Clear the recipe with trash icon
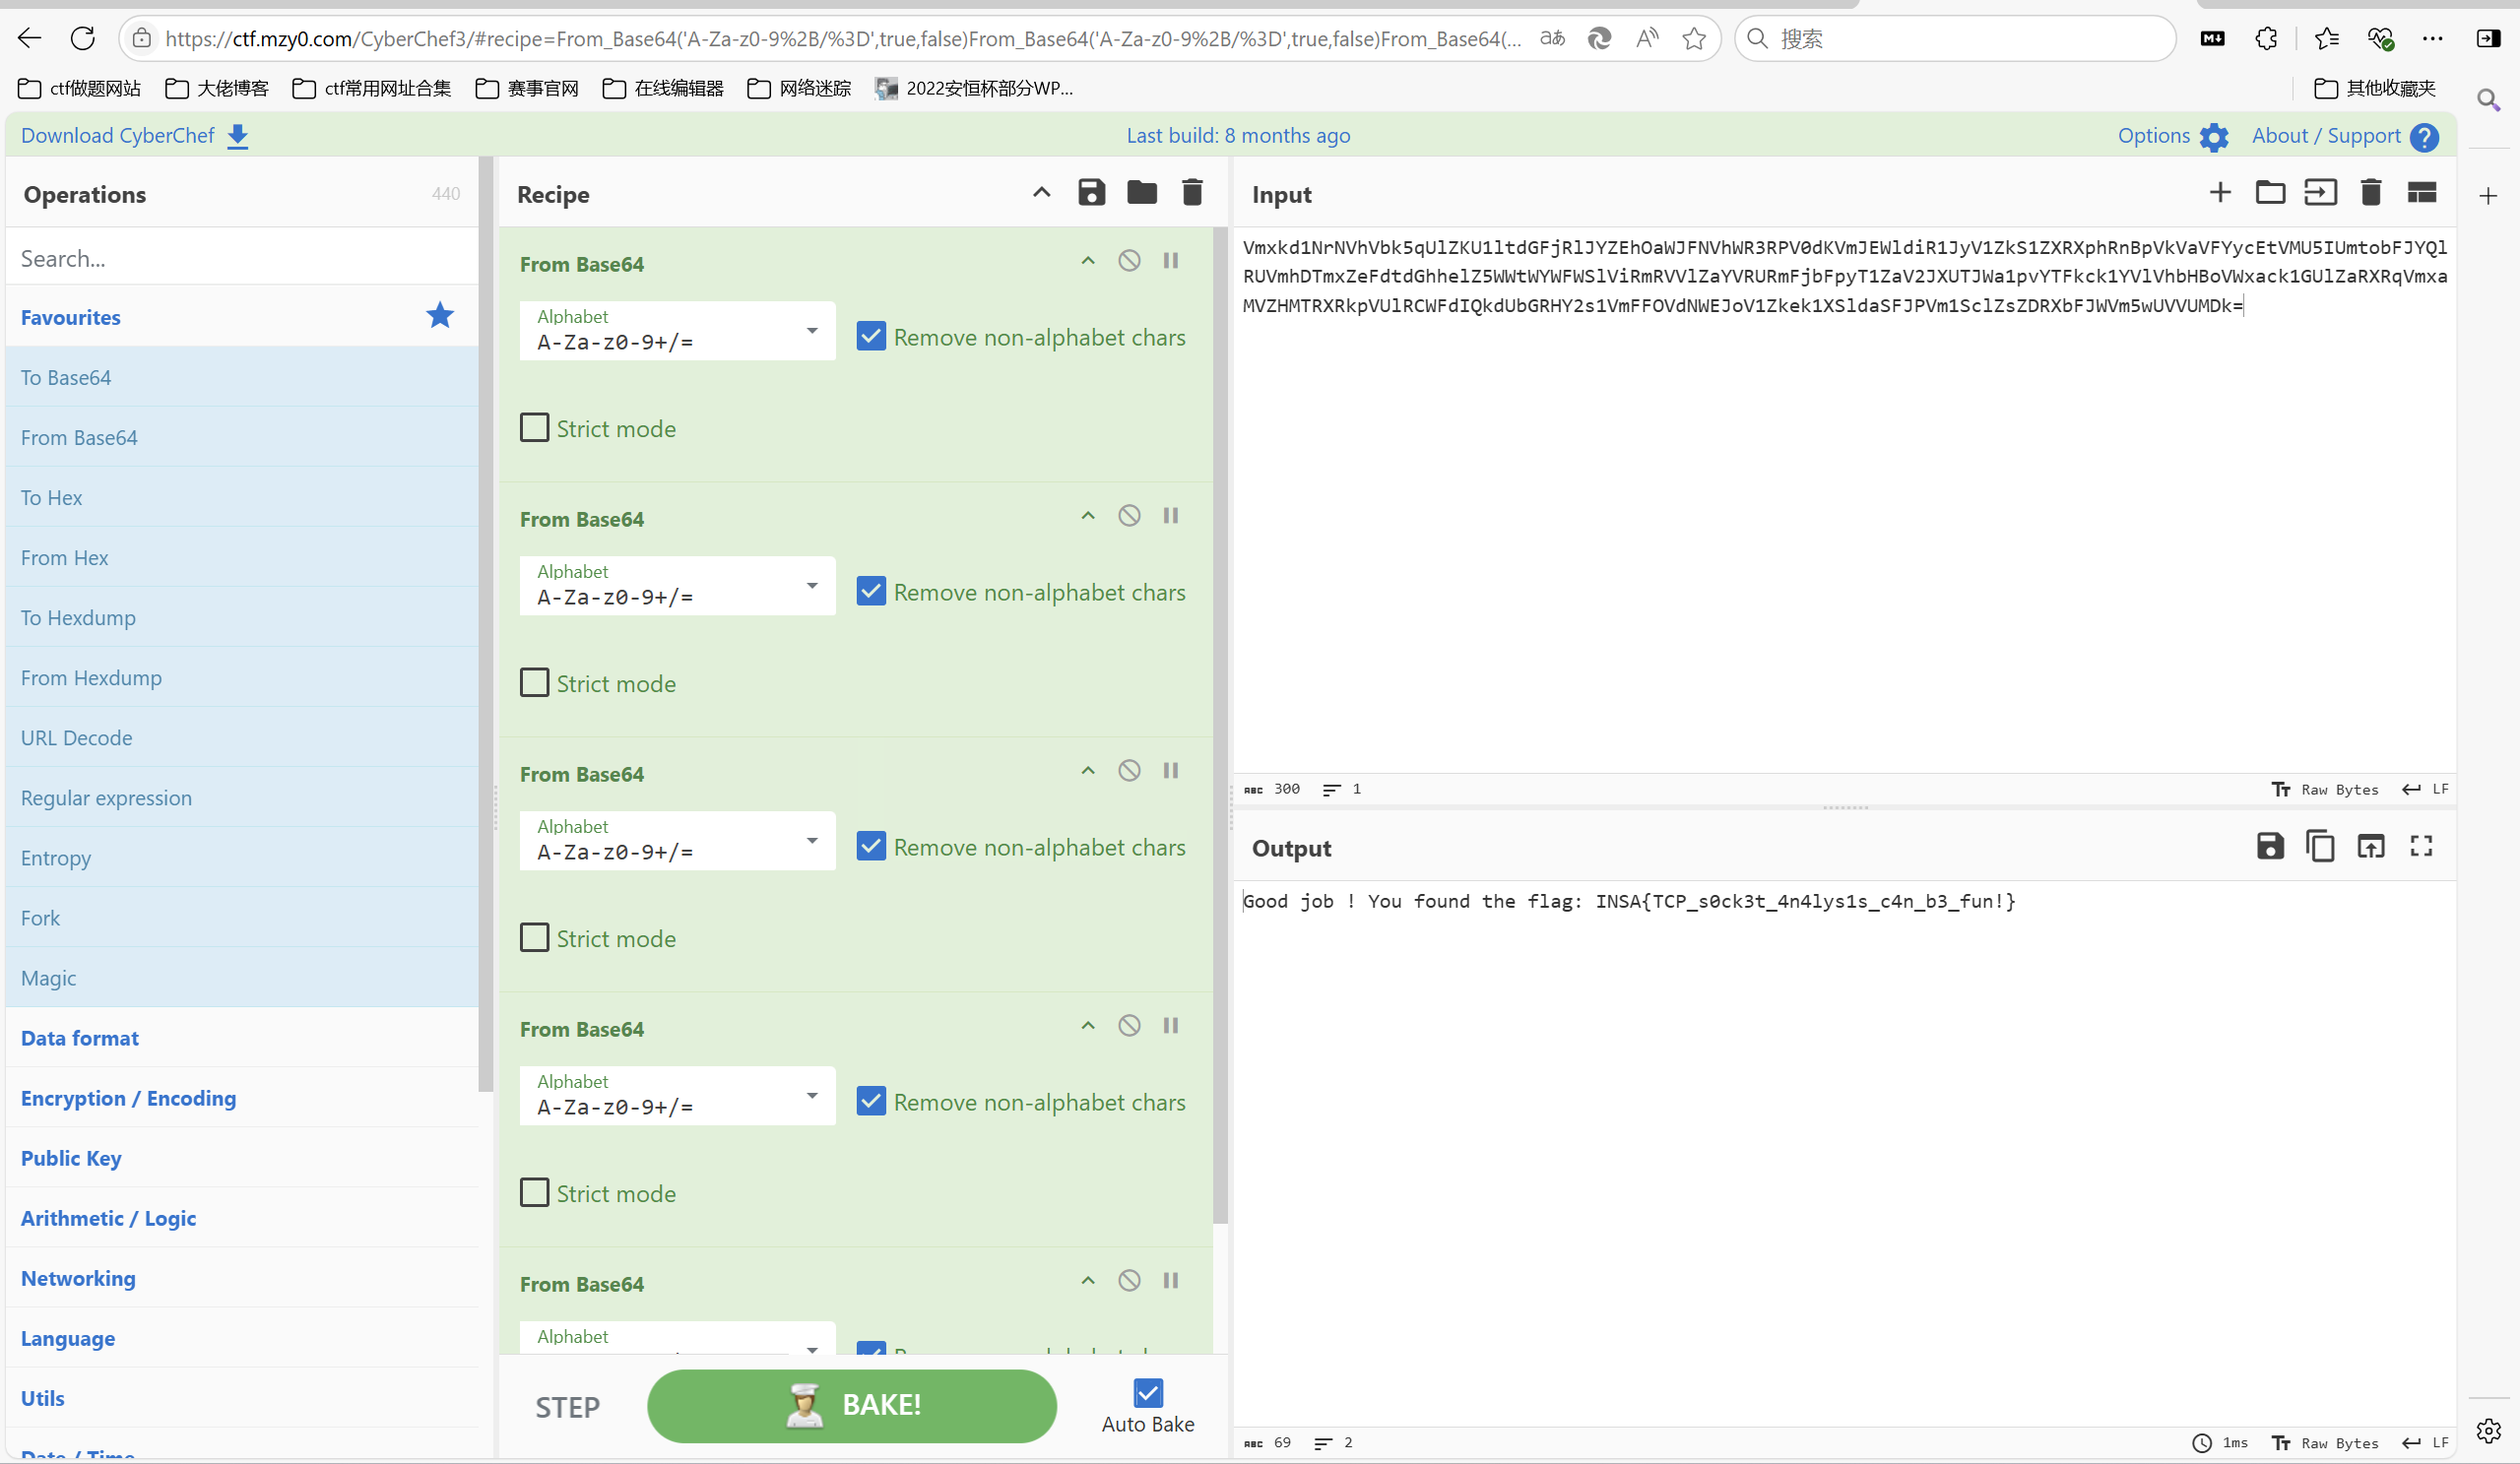The width and height of the screenshot is (2520, 1464). coord(1192,192)
